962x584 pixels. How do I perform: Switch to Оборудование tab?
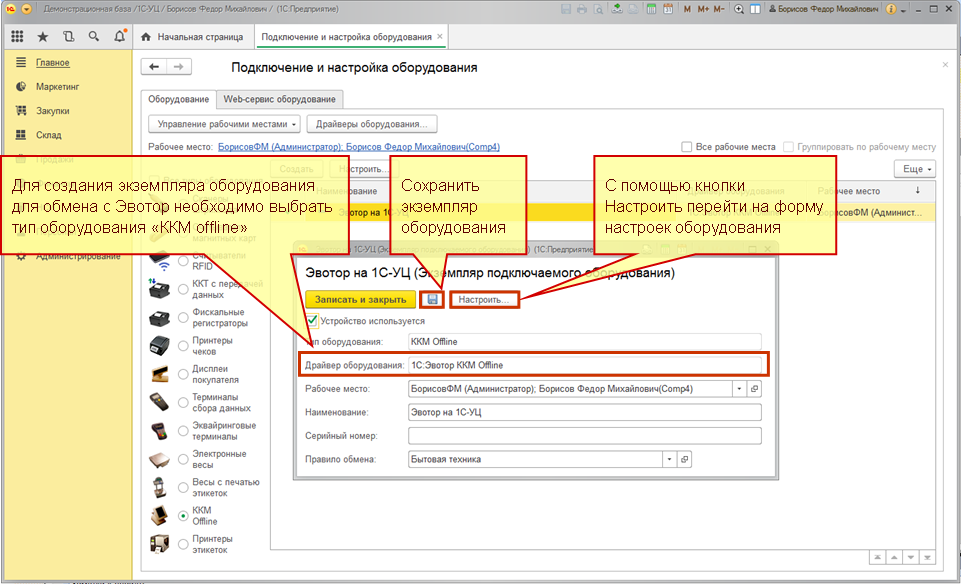pos(179,99)
